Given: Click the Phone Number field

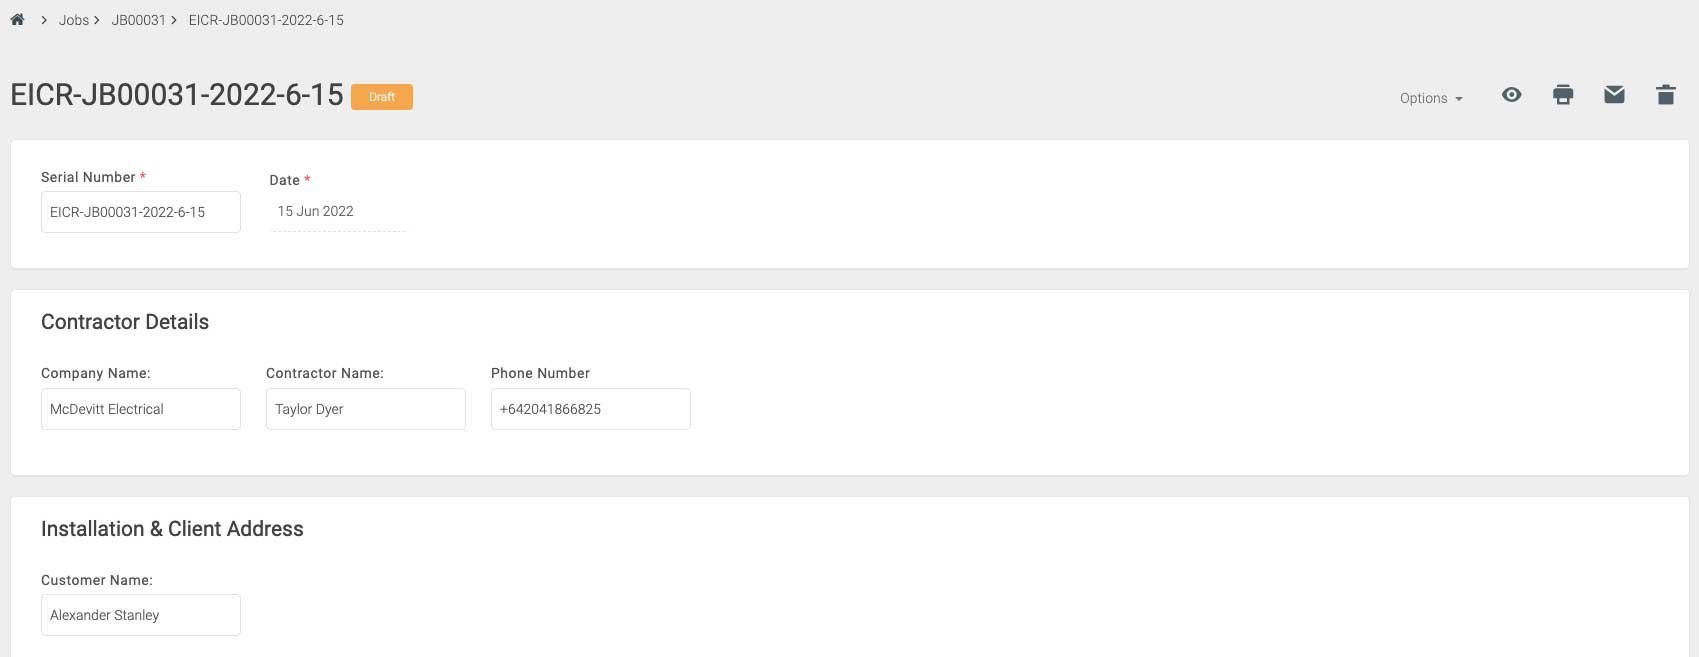Looking at the screenshot, I should pyautogui.click(x=590, y=408).
